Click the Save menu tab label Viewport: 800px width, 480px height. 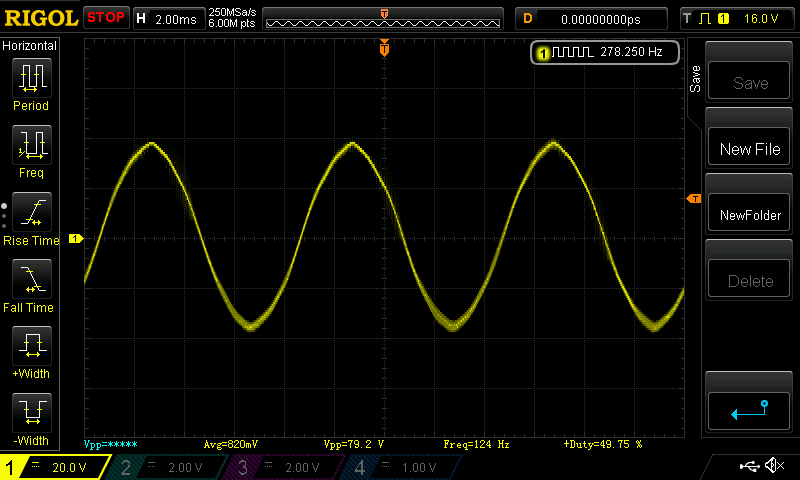pyautogui.click(x=695, y=79)
